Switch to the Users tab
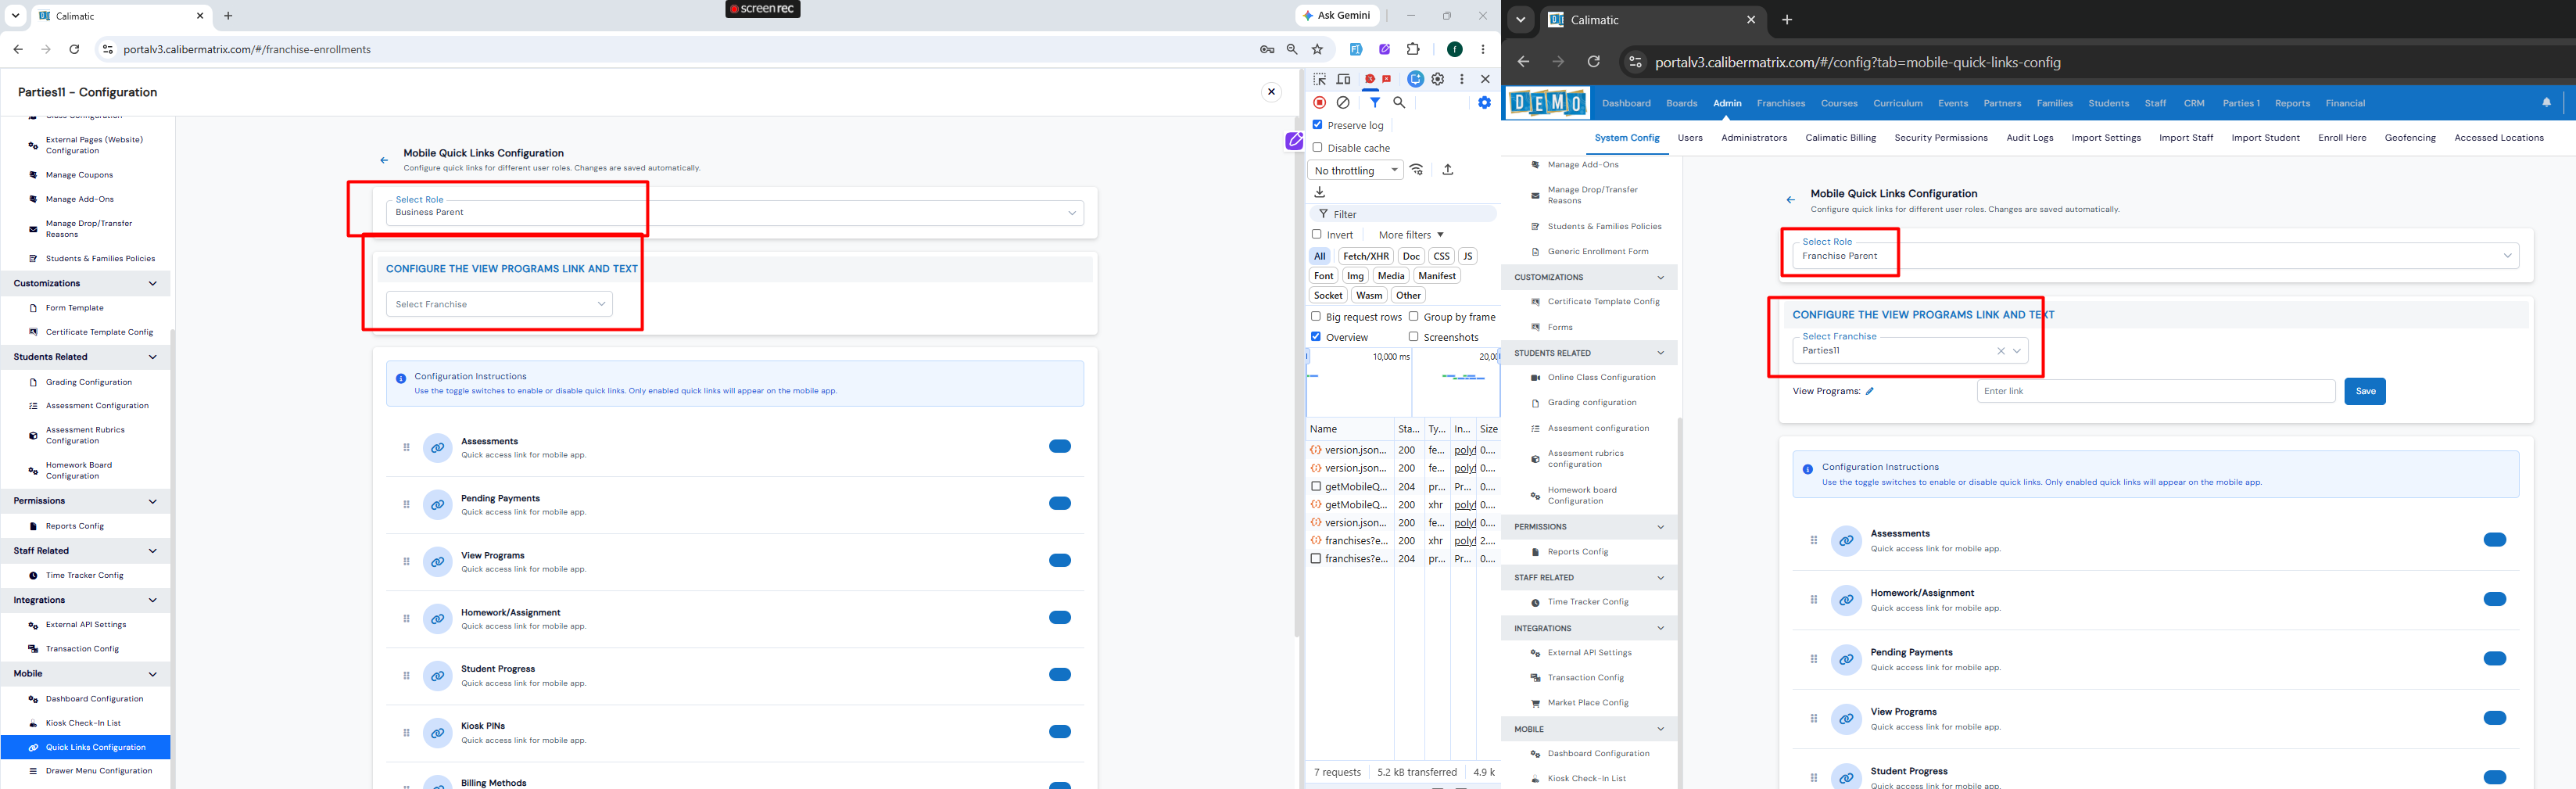Viewport: 2576px width, 789px height. point(1690,138)
